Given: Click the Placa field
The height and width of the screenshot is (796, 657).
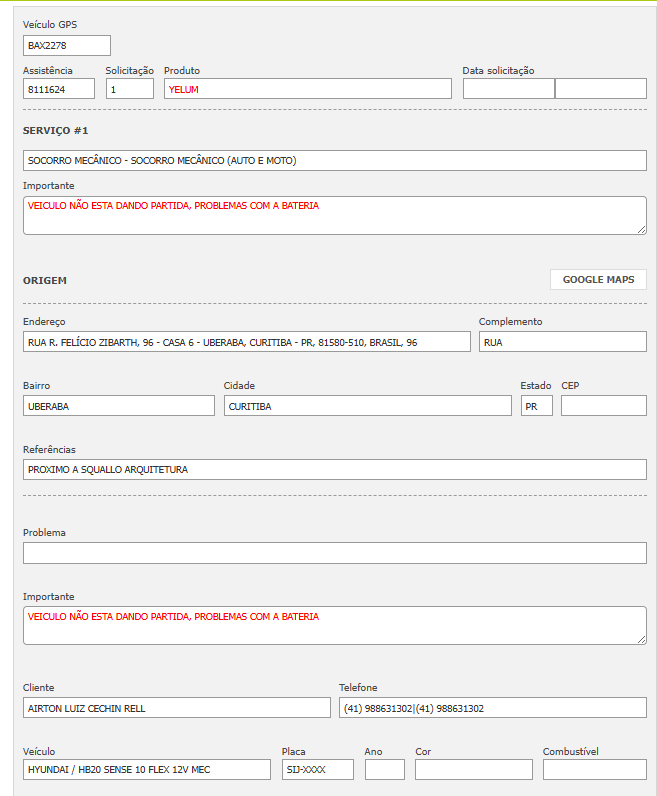Looking at the screenshot, I should pyautogui.click(x=317, y=770).
